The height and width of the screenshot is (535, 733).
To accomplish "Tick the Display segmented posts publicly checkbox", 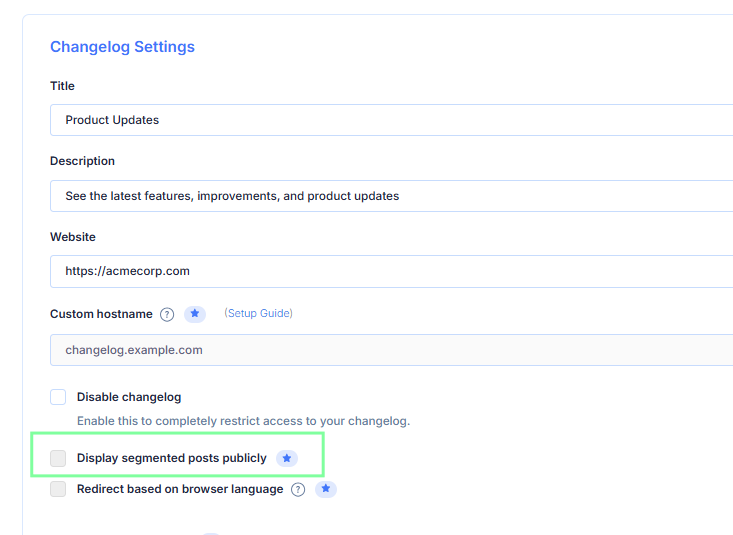I will 59,458.
